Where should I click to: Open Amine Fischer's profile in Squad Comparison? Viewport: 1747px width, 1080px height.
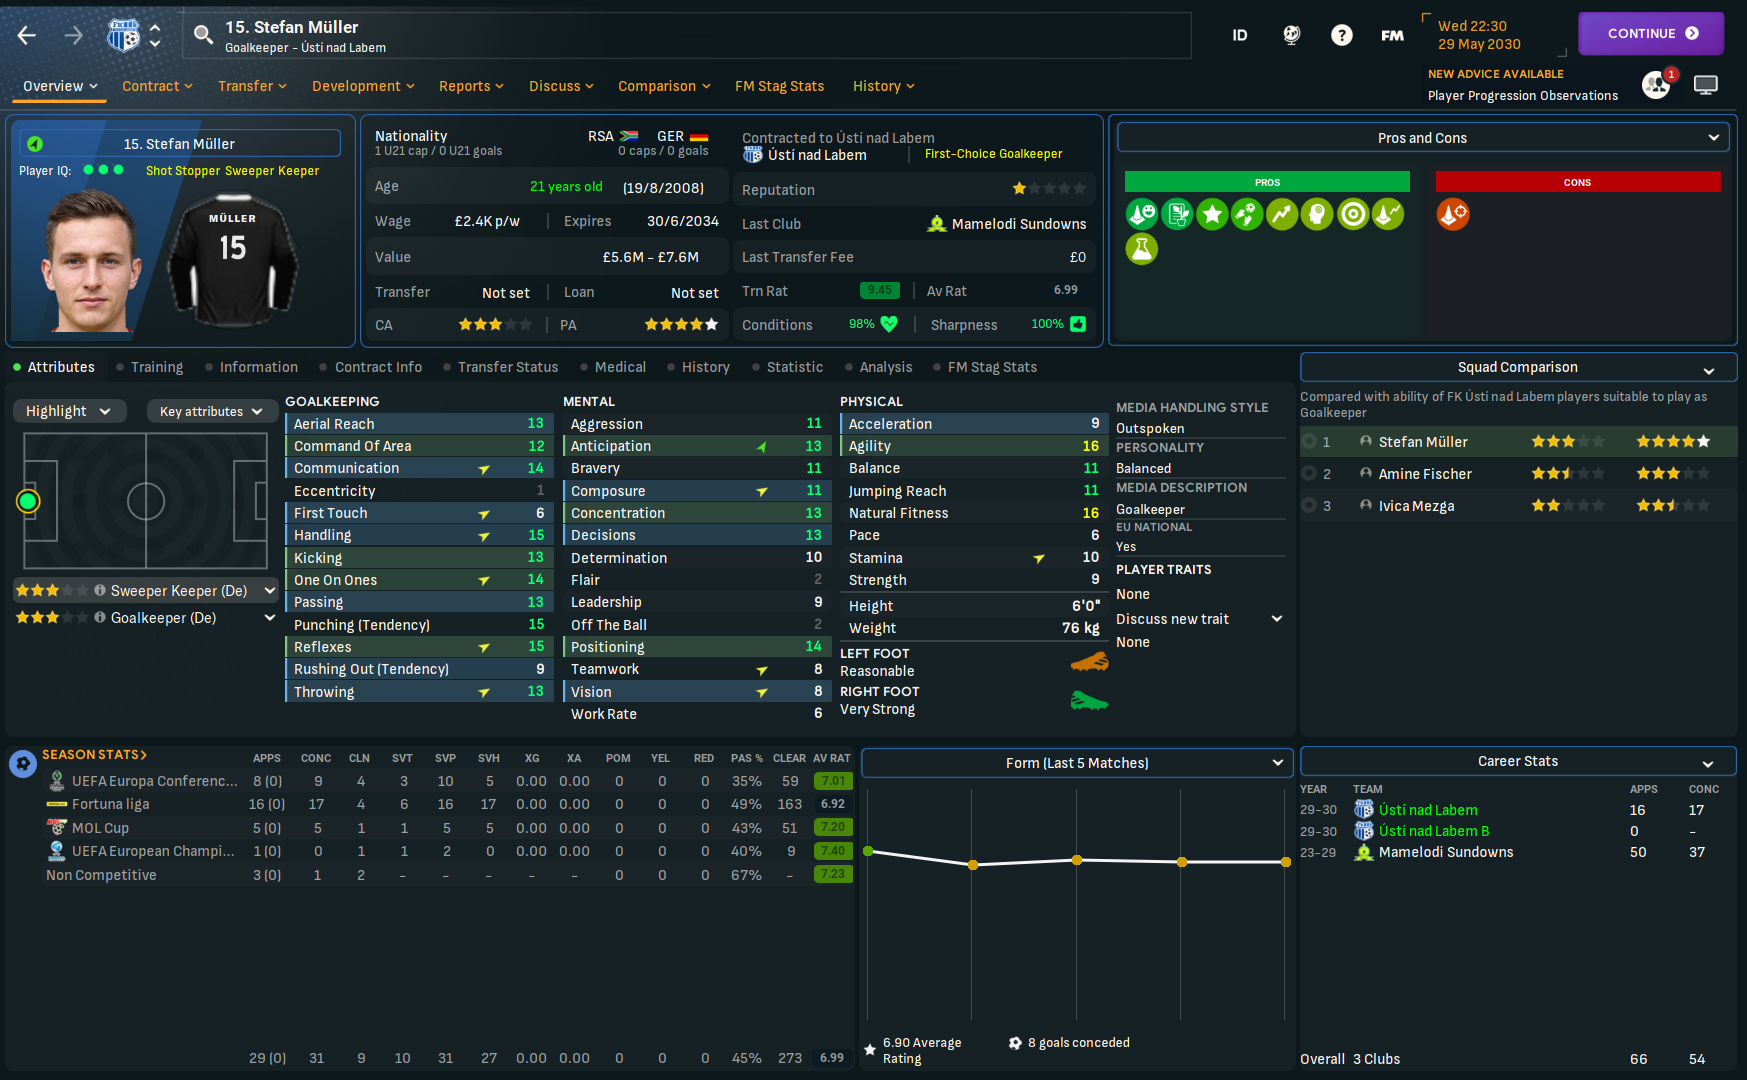(1425, 474)
